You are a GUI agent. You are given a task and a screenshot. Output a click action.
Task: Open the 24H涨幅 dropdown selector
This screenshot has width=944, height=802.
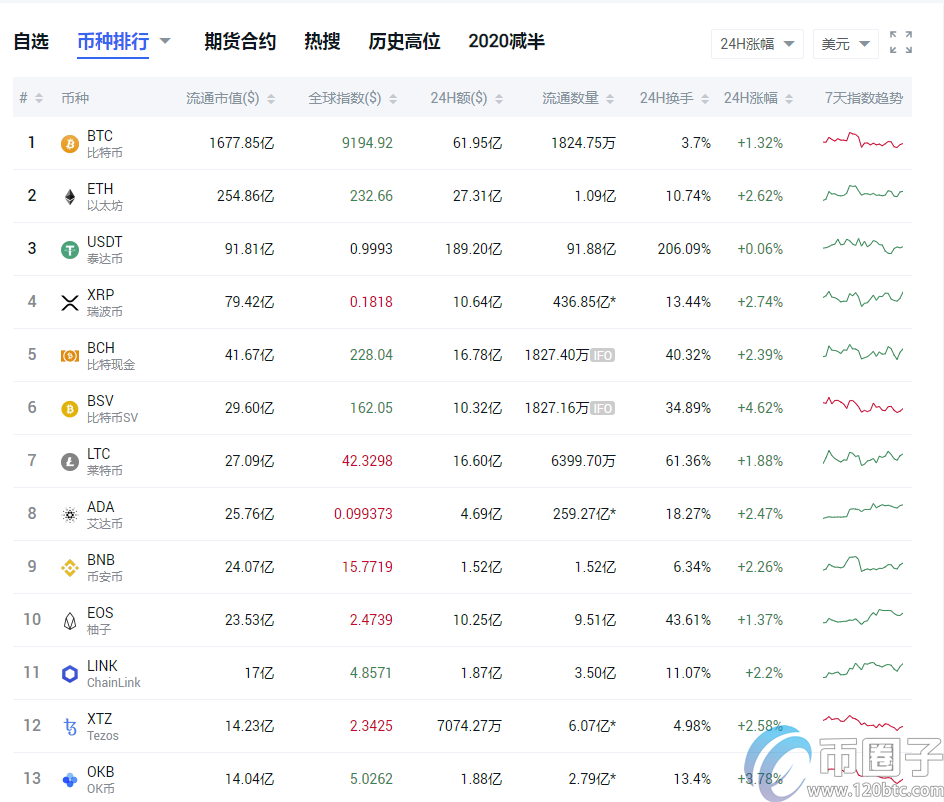[757, 44]
